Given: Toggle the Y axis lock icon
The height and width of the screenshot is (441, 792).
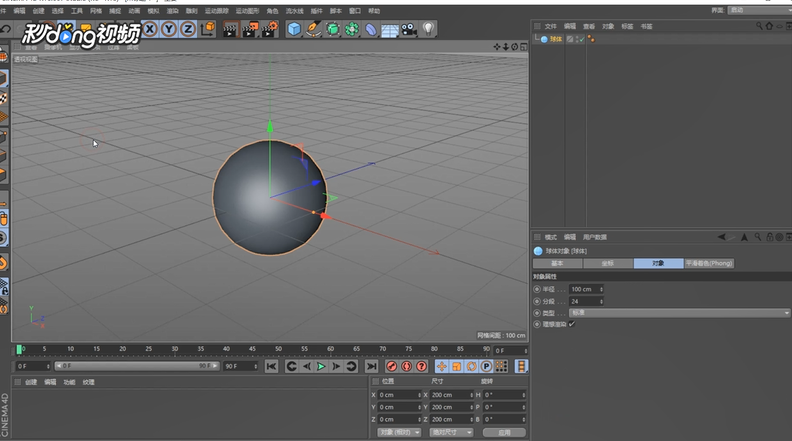Looking at the screenshot, I should 169,29.
